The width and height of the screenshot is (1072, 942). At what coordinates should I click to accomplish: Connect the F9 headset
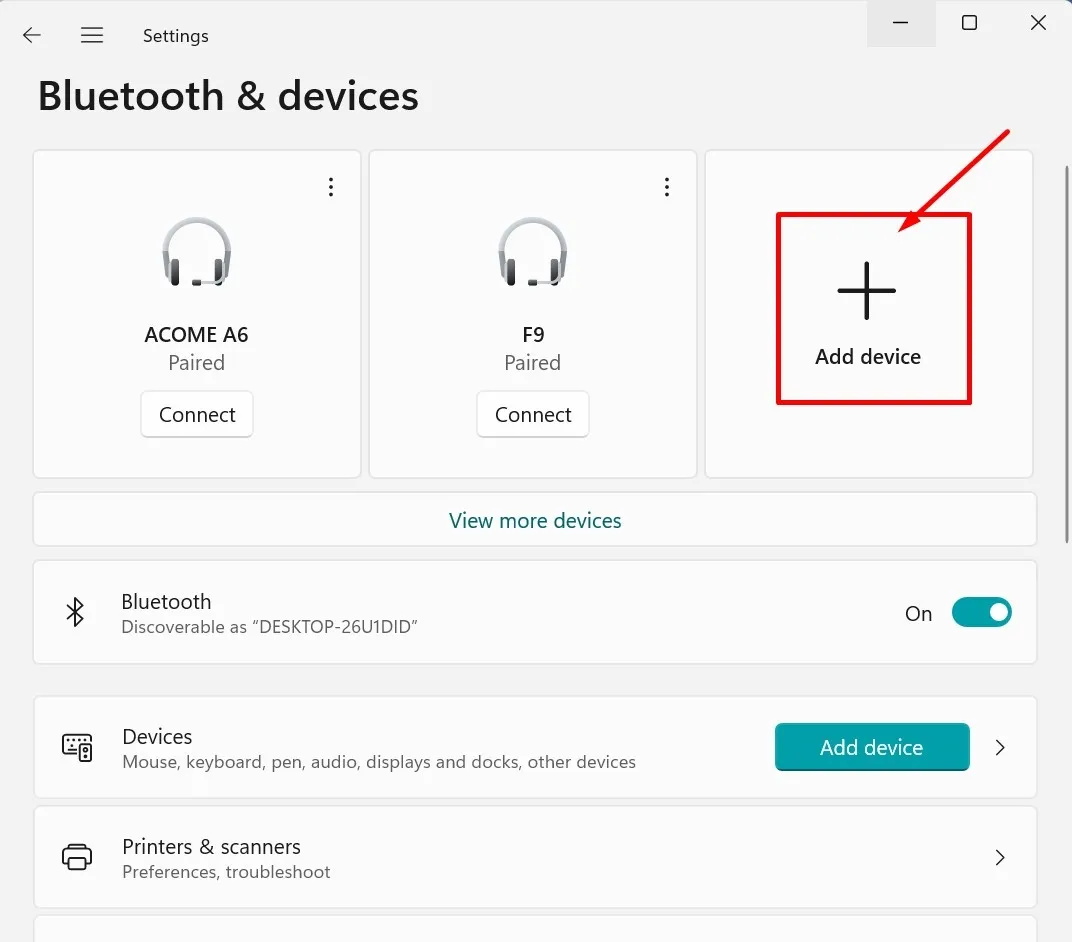pyautogui.click(x=532, y=414)
